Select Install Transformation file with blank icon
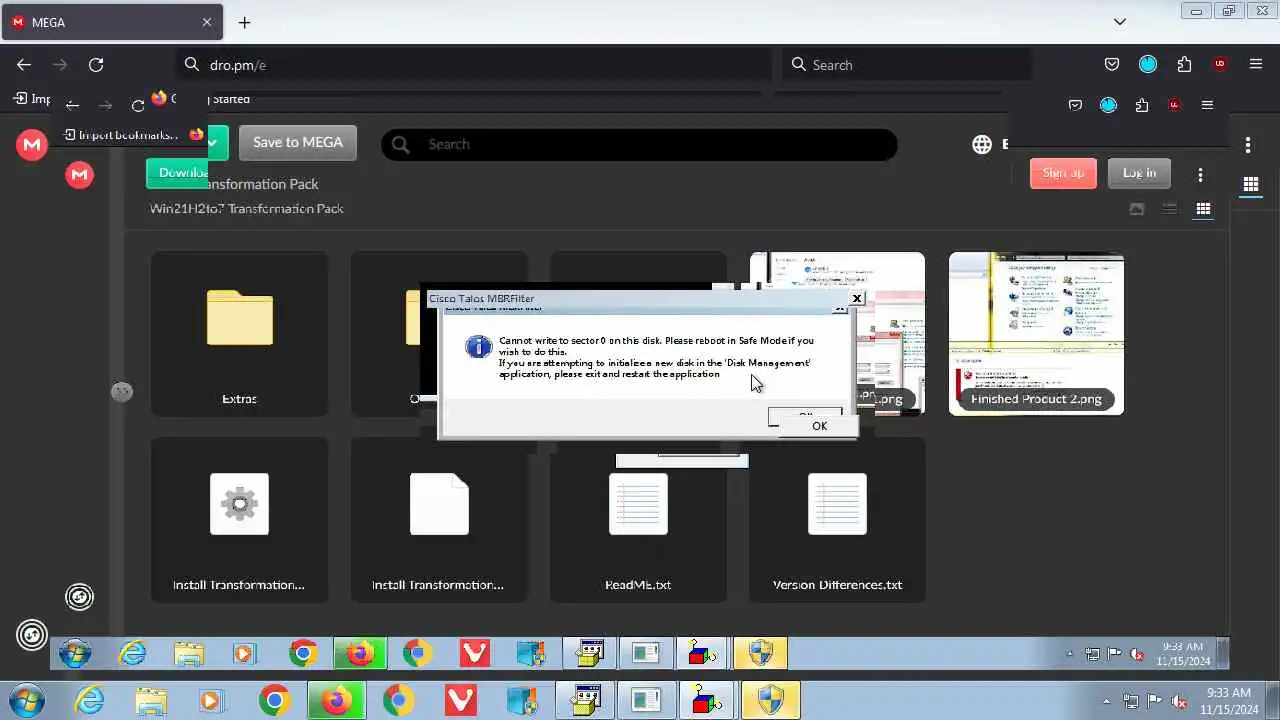The image size is (1280, 720). 439,520
